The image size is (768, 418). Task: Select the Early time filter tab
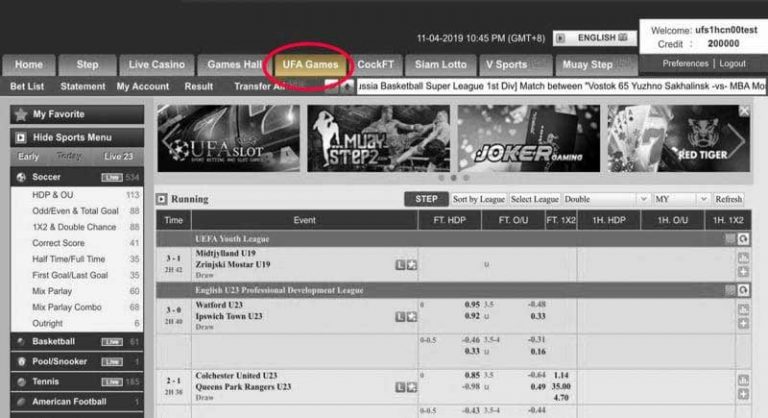point(28,157)
